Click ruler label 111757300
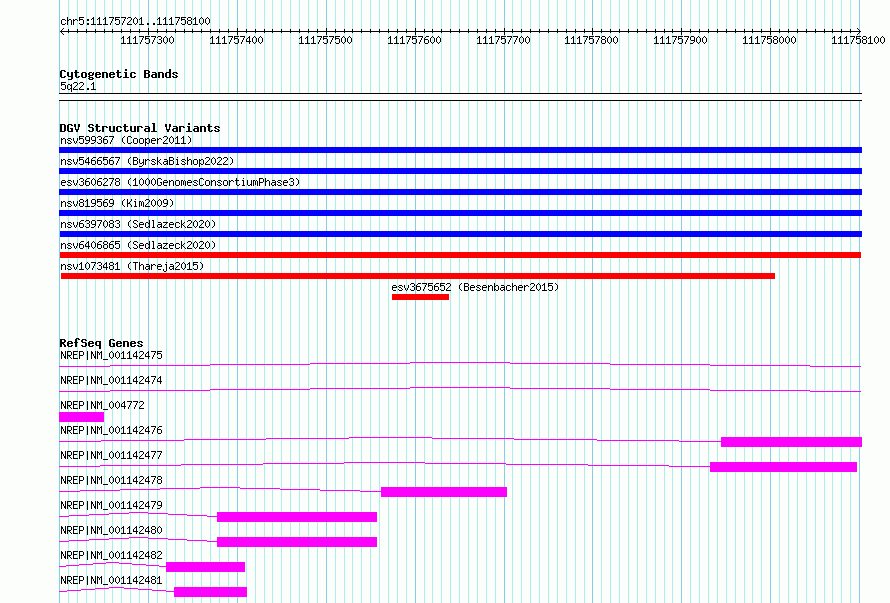Viewport: 890px width, 603px height. tap(148, 40)
